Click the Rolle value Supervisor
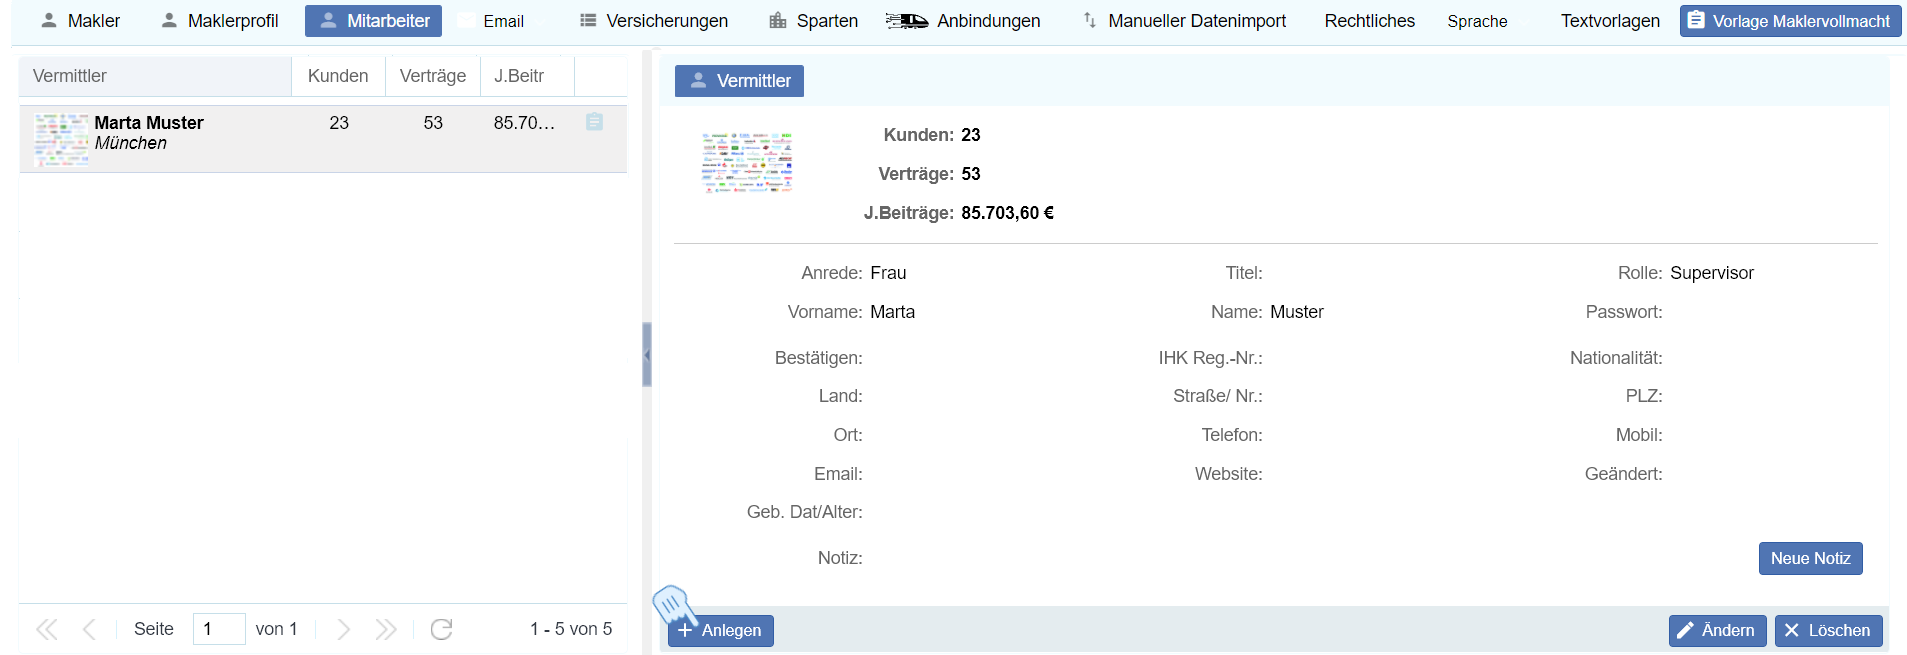This screenshot has width=1907, height=655. (x=1712, y=273)
